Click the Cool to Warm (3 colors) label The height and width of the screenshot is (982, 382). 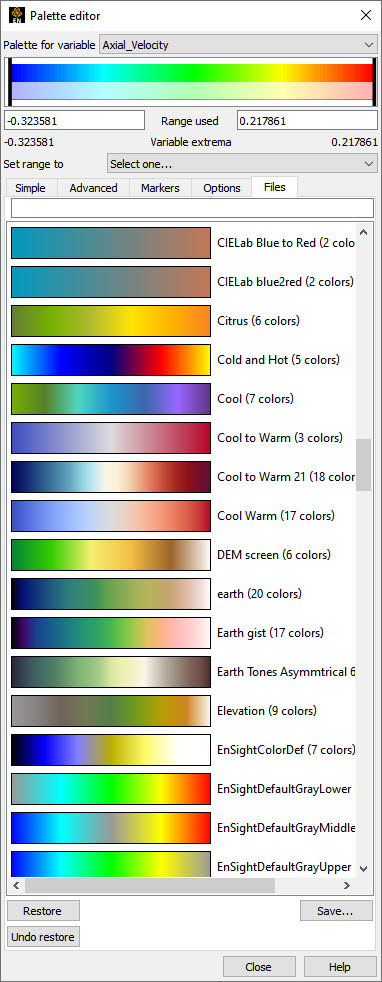[x=279, y=438]
